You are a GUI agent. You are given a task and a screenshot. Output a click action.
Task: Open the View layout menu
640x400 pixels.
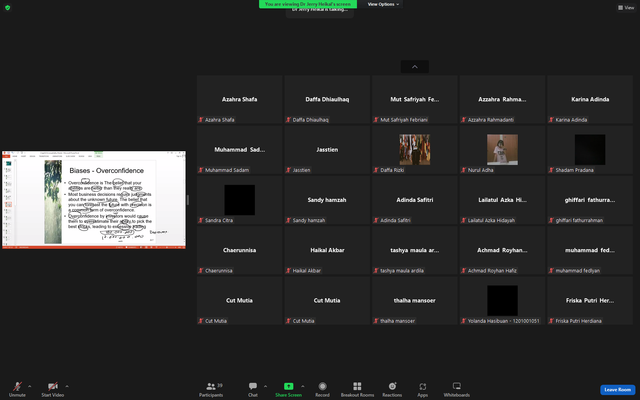click(626, 7)
